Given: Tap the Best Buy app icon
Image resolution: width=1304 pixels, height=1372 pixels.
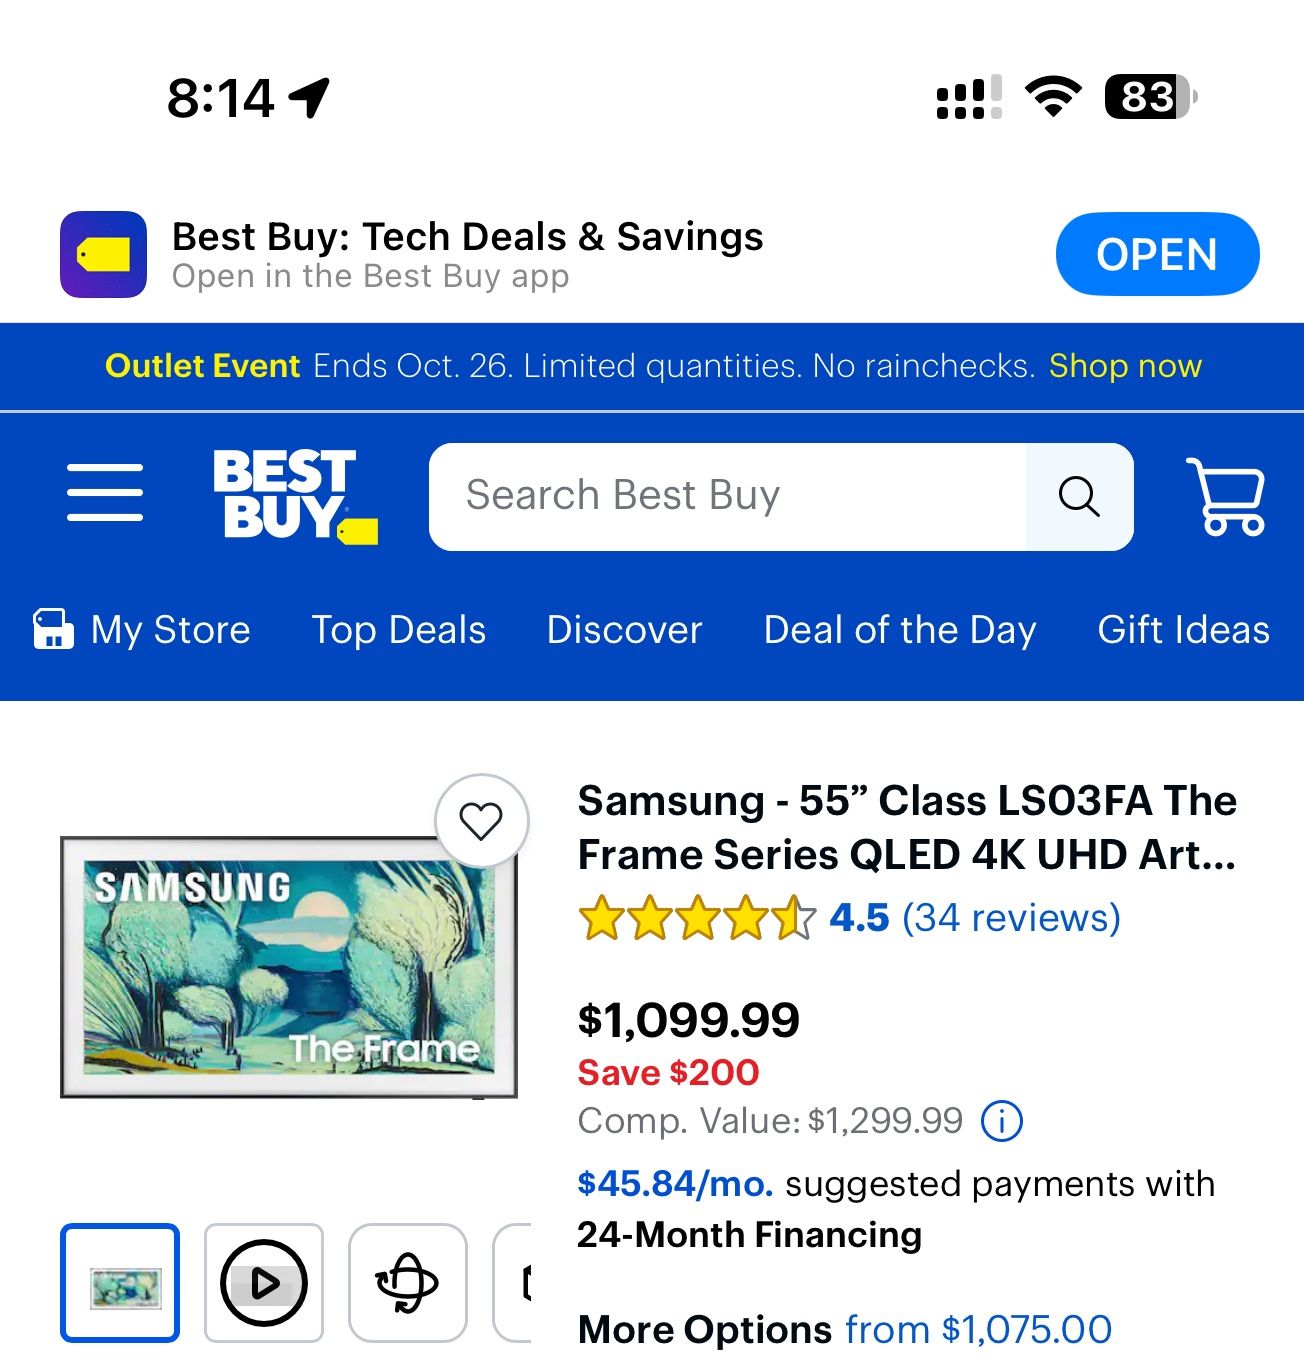Looking at the screenshot, I should click(104, 254).
